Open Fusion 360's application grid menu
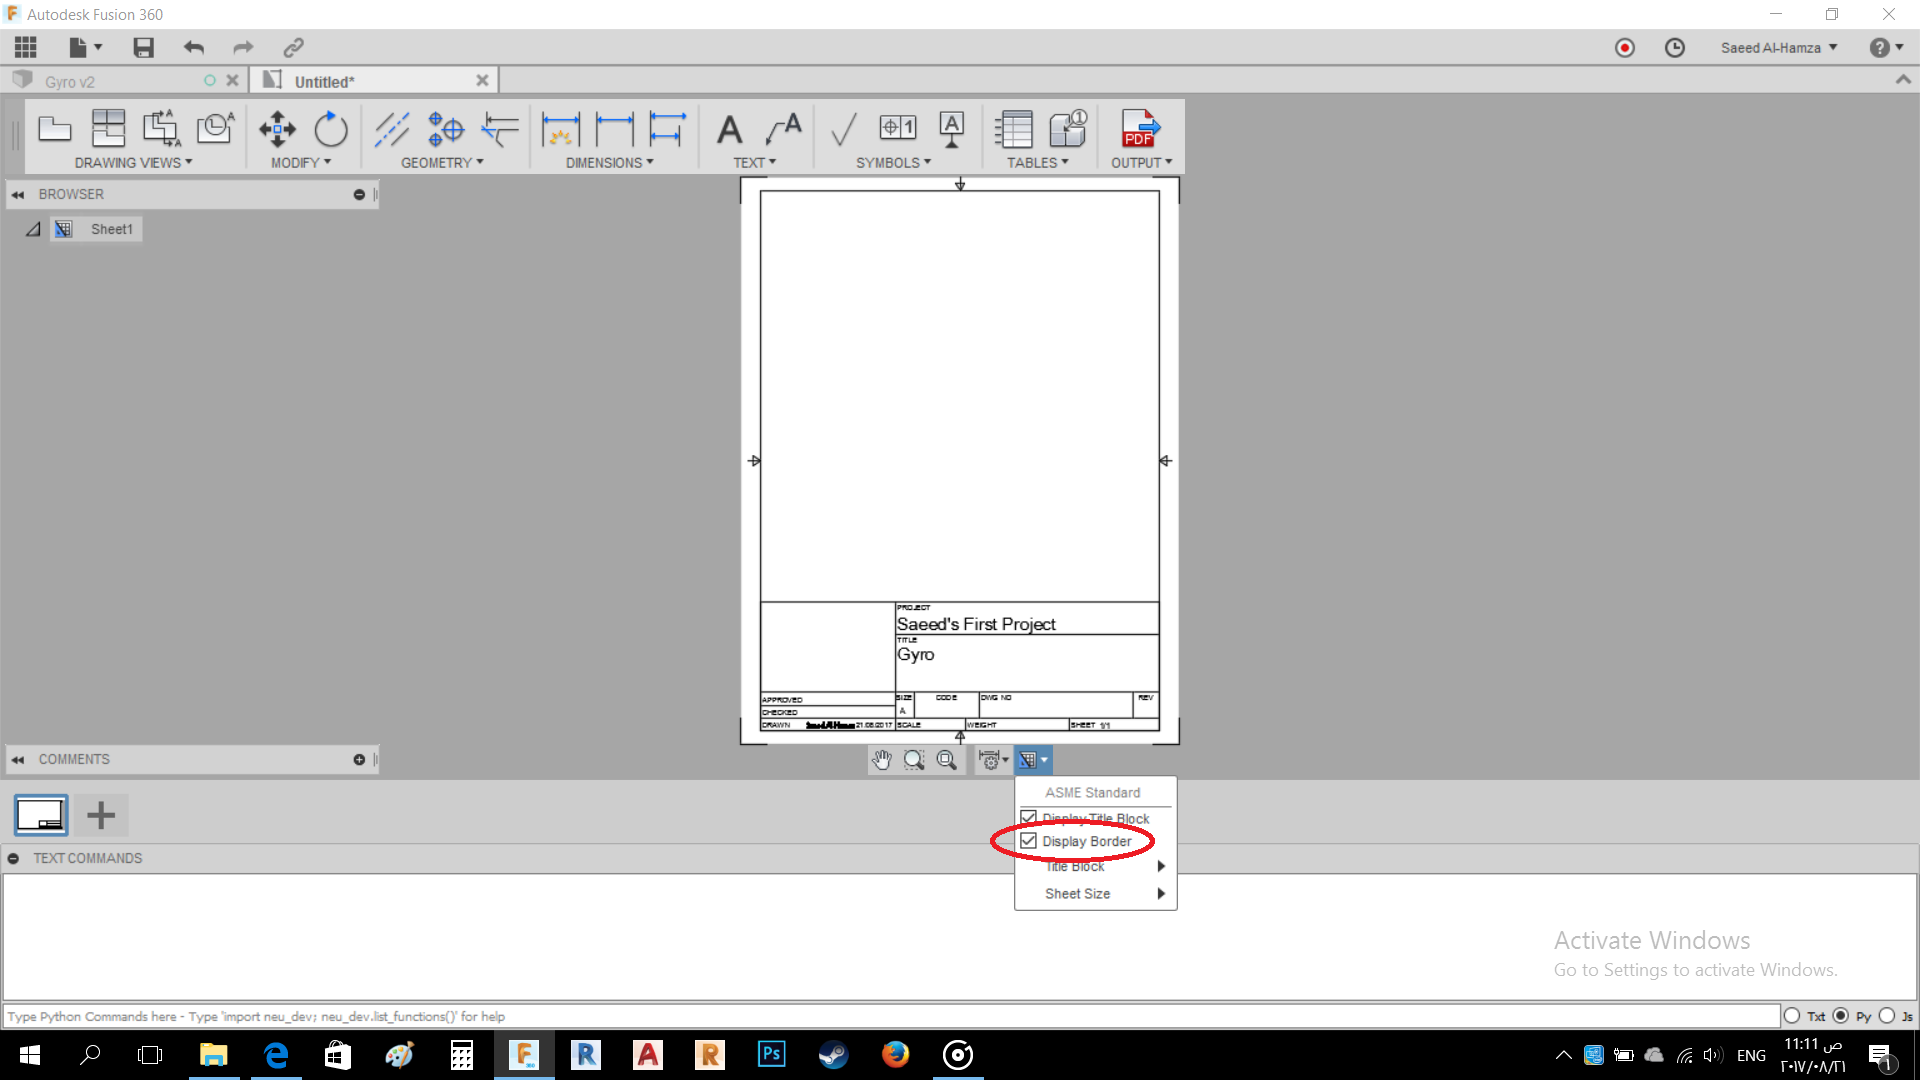This screenshot has width=1920, height=1080. pyautogui.click(x=25, y=47)
